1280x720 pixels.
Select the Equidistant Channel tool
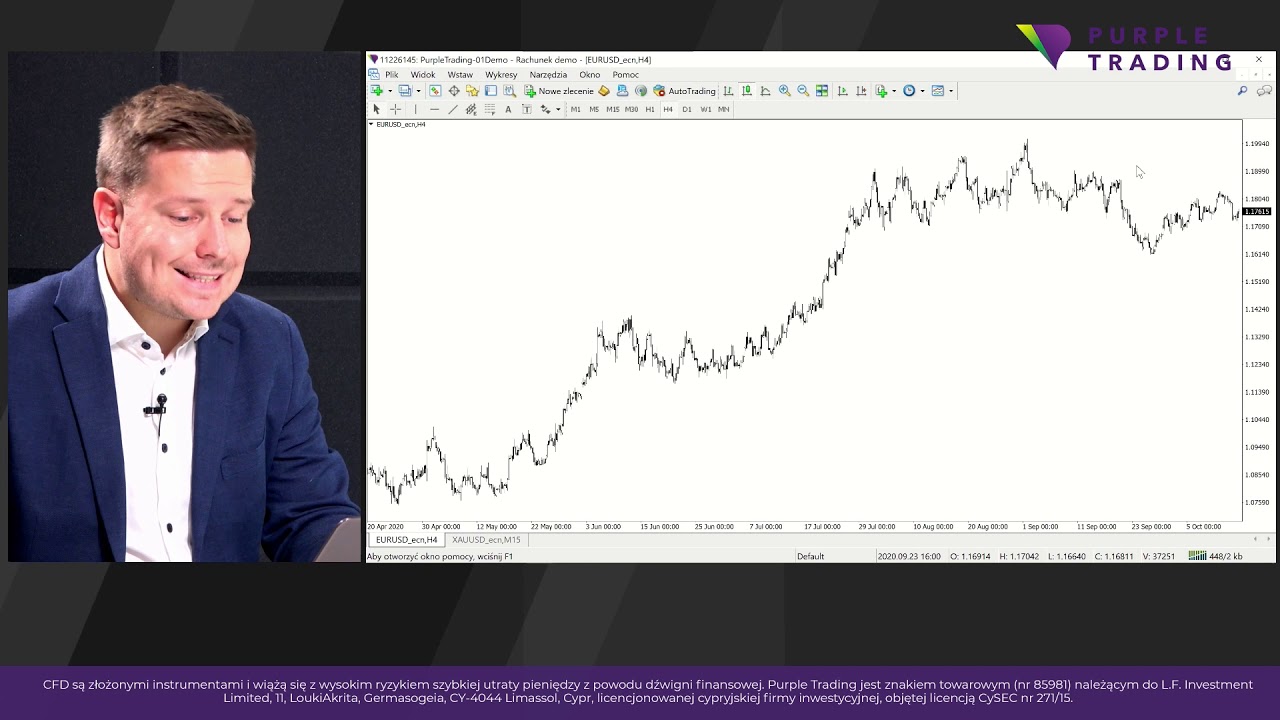(471, 109)
